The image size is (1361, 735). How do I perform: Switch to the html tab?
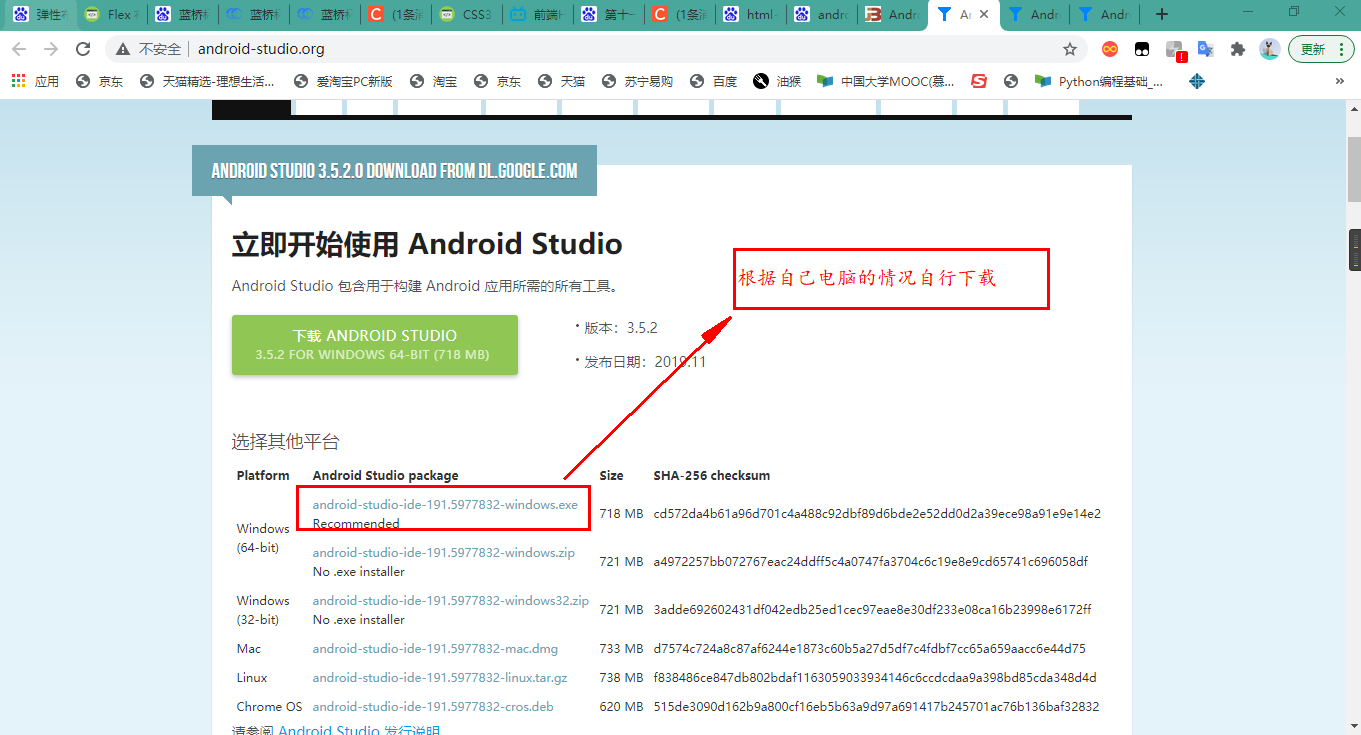pyautogui.click(x=751, y=15)
